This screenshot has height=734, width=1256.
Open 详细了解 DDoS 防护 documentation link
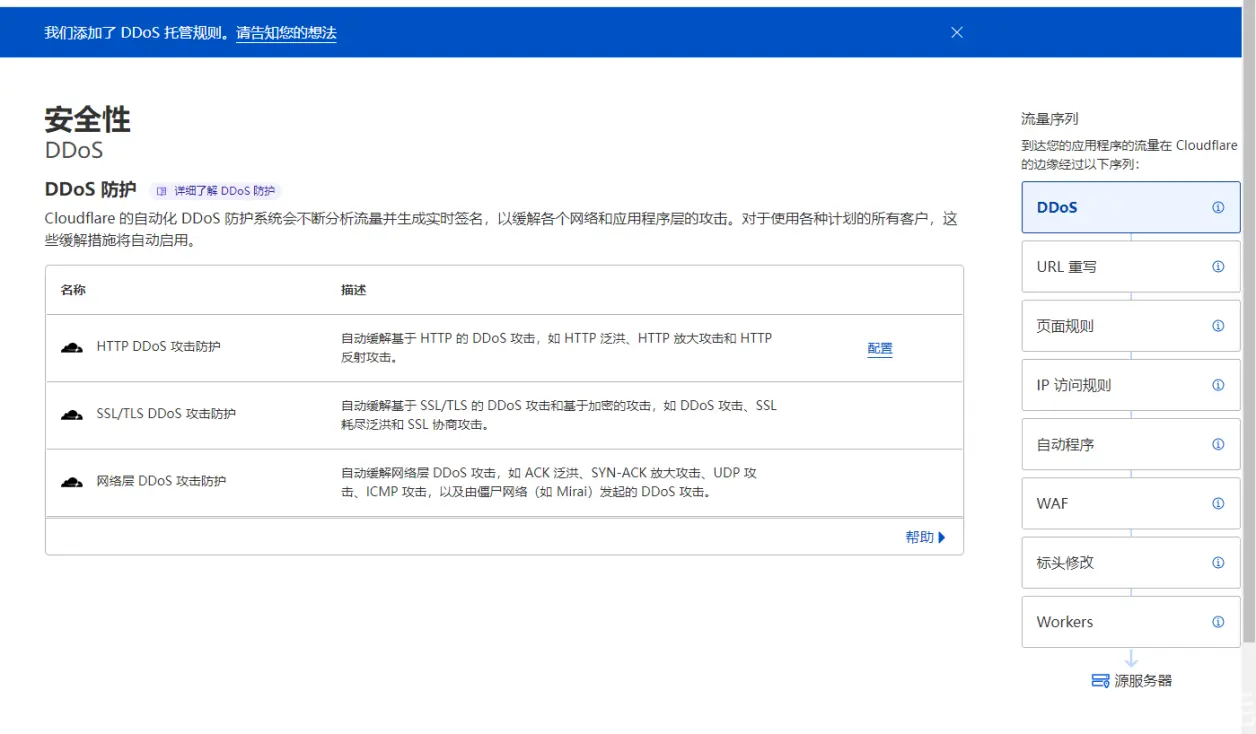225,191
